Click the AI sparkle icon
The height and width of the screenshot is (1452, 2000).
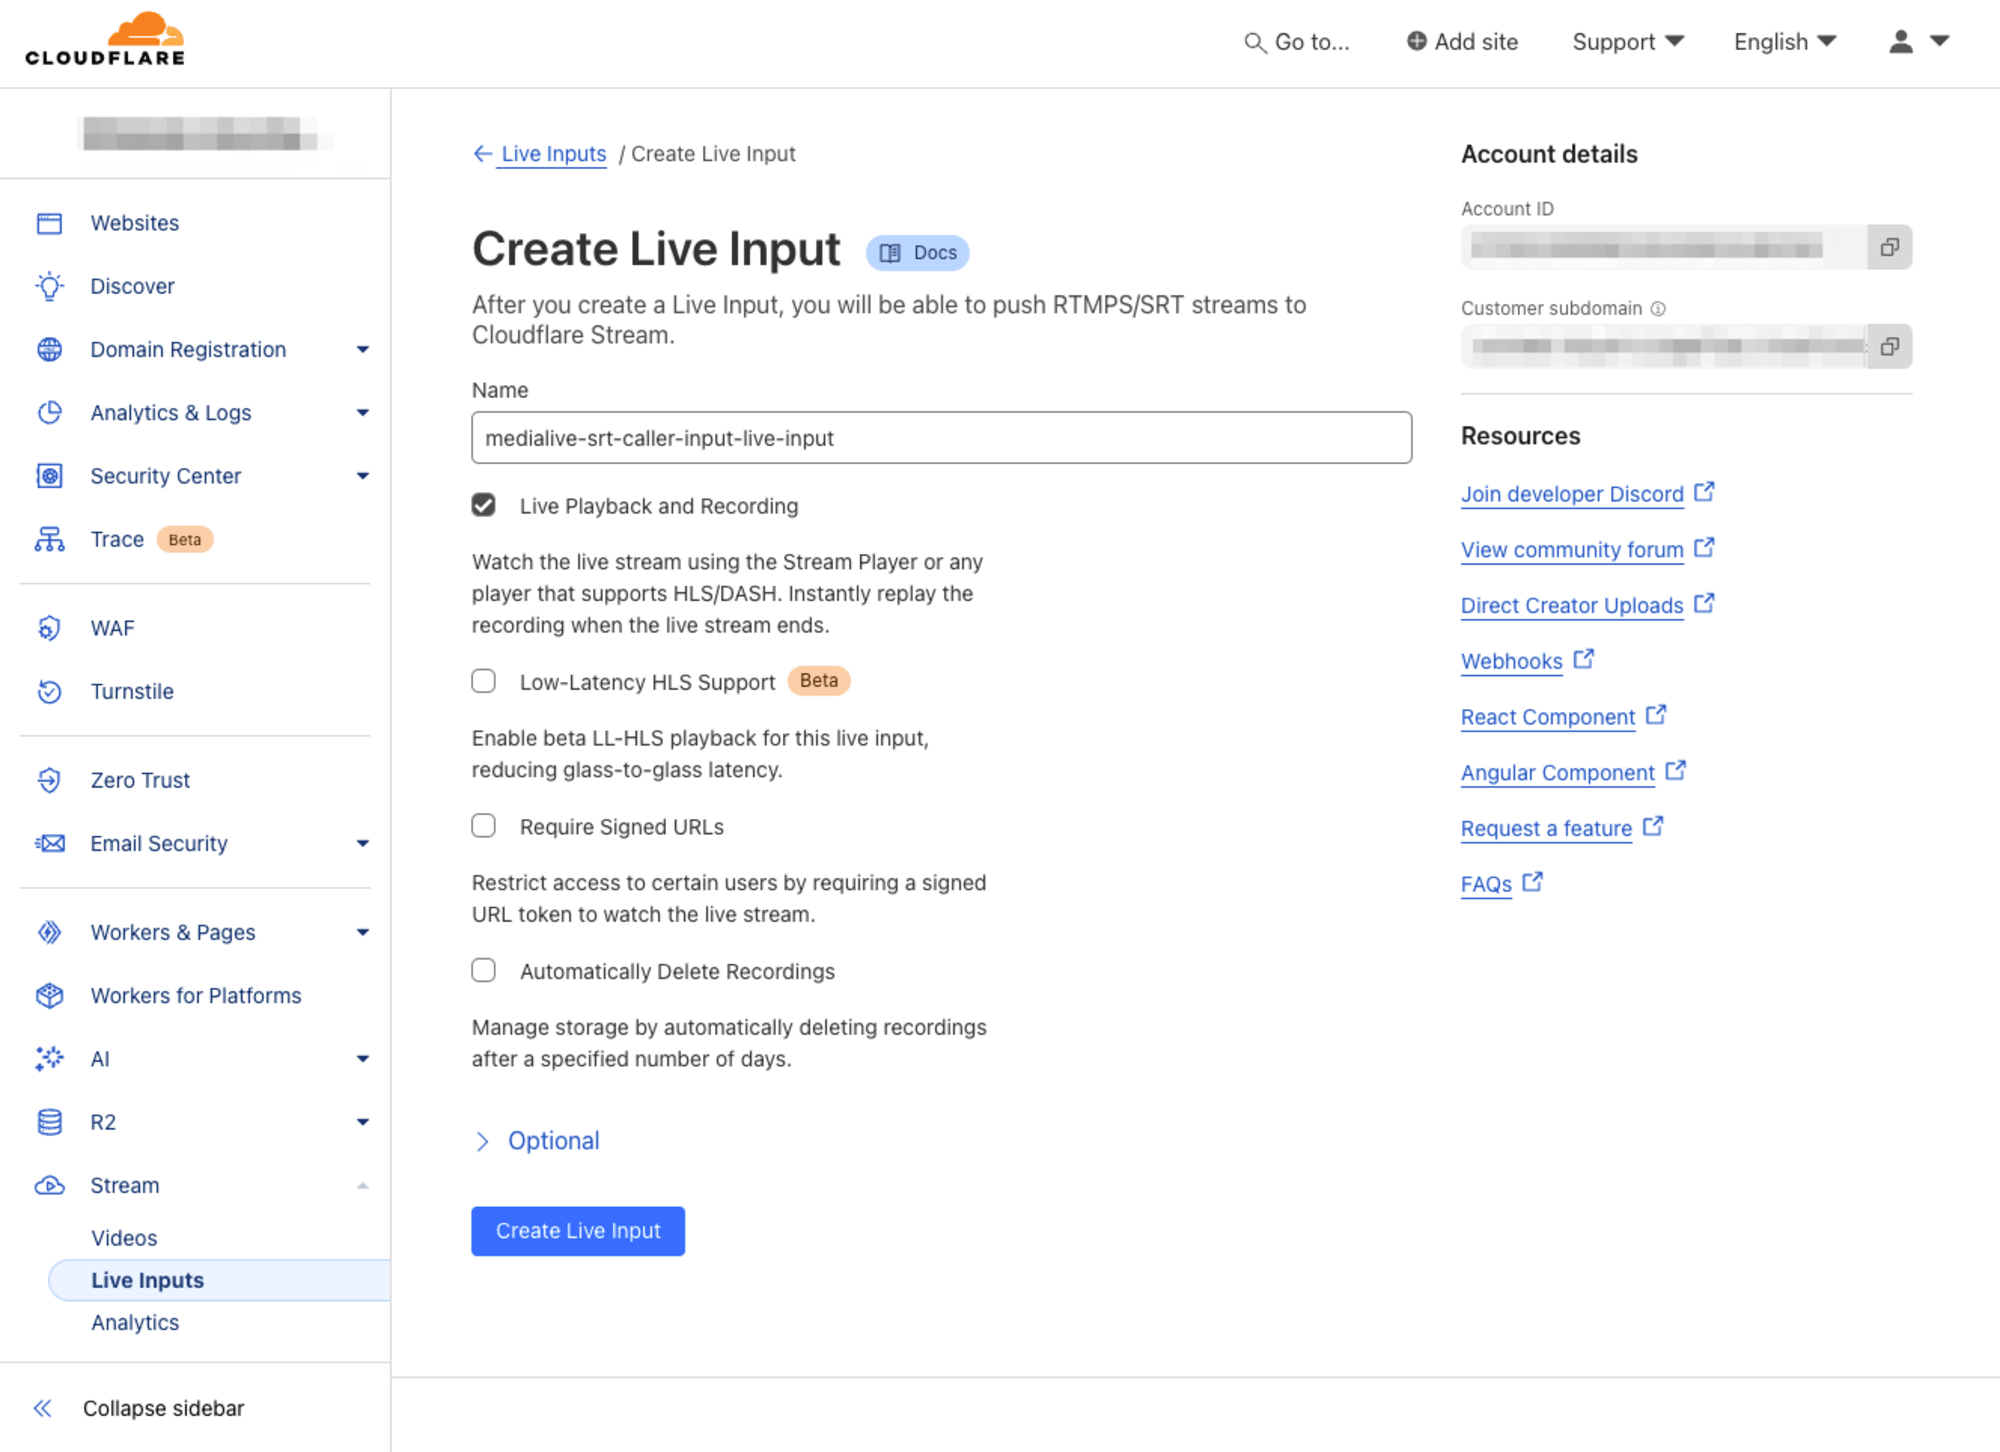pos(49,1058)
